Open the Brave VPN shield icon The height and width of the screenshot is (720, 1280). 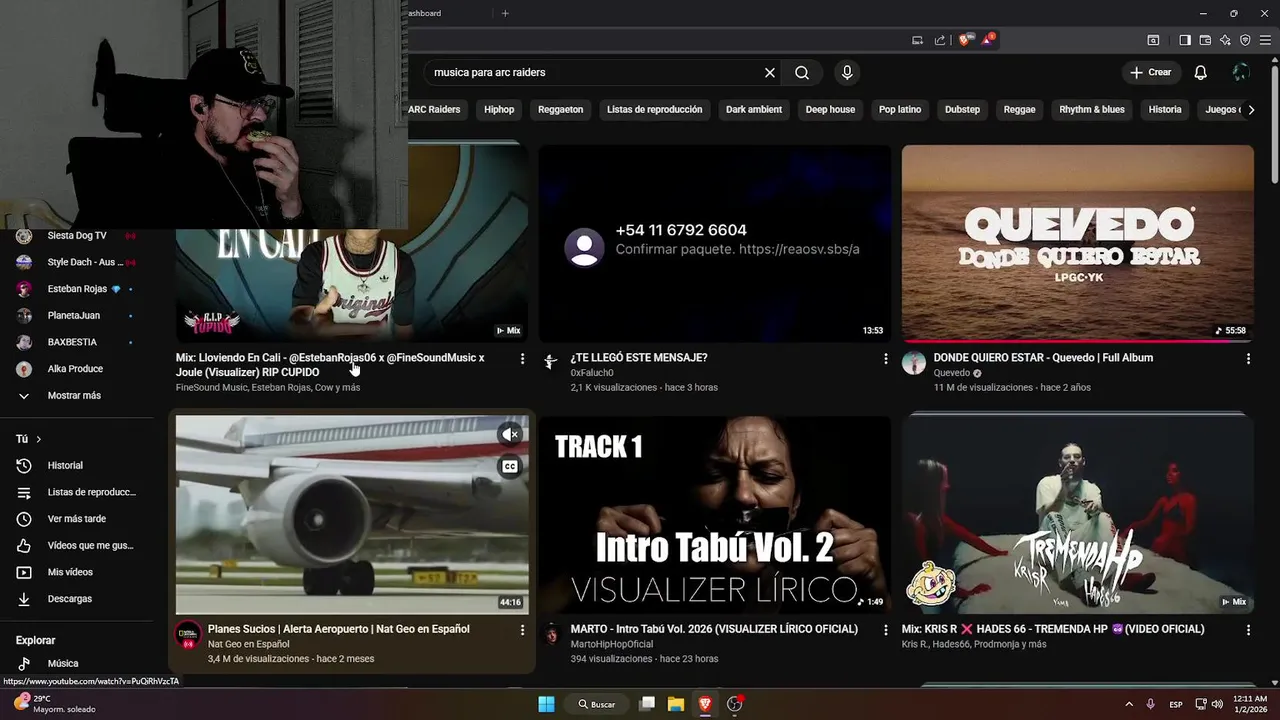pyautogui.click(x=1245, y=40)
